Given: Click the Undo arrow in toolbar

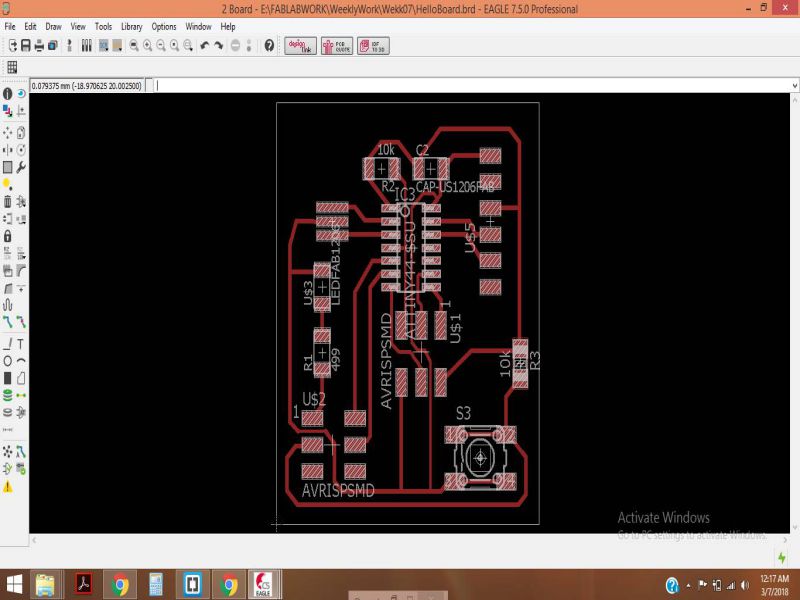Looking at the screenshot, I should click(205, 45).
